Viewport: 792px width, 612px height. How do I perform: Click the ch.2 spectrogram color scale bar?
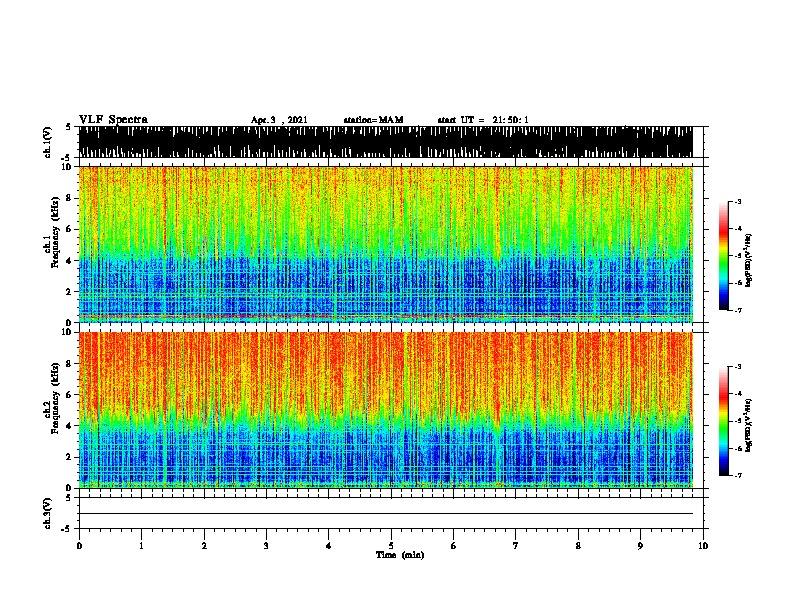[724, 421]
